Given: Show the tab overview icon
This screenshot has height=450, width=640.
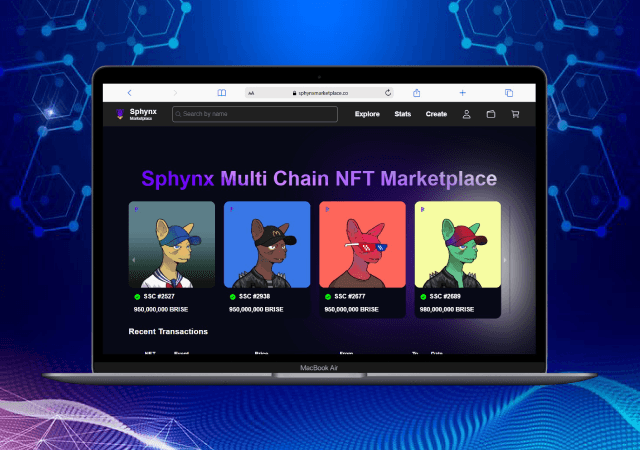Looking at the screenshot, I should [x=509, y=93].
